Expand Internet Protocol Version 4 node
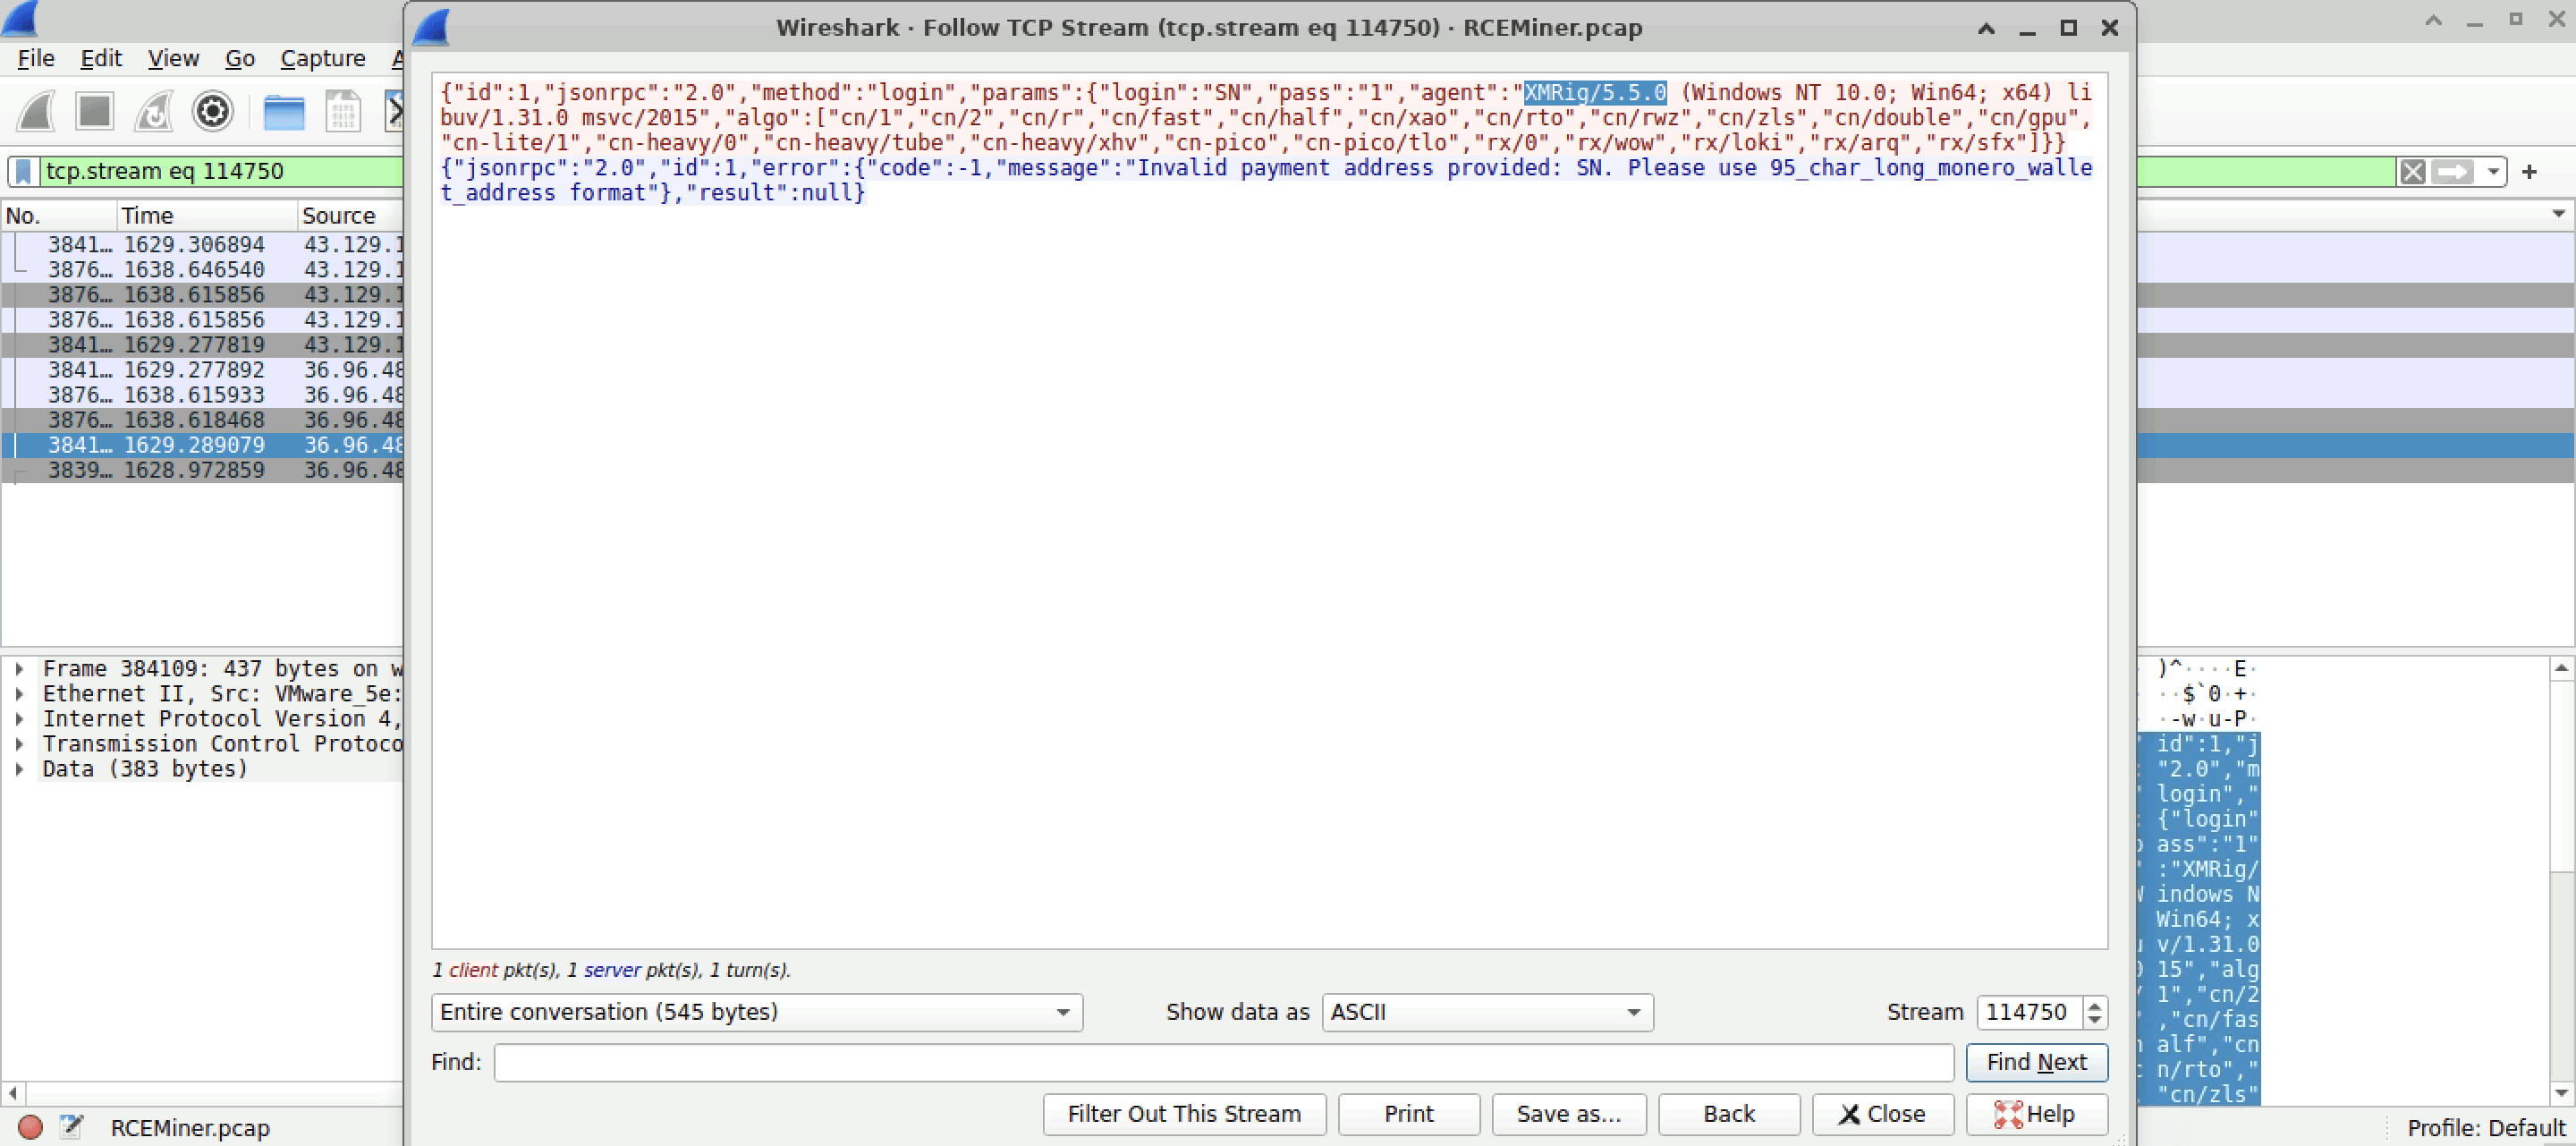Screen dimensions: 2576x1146 click(19, 718)
